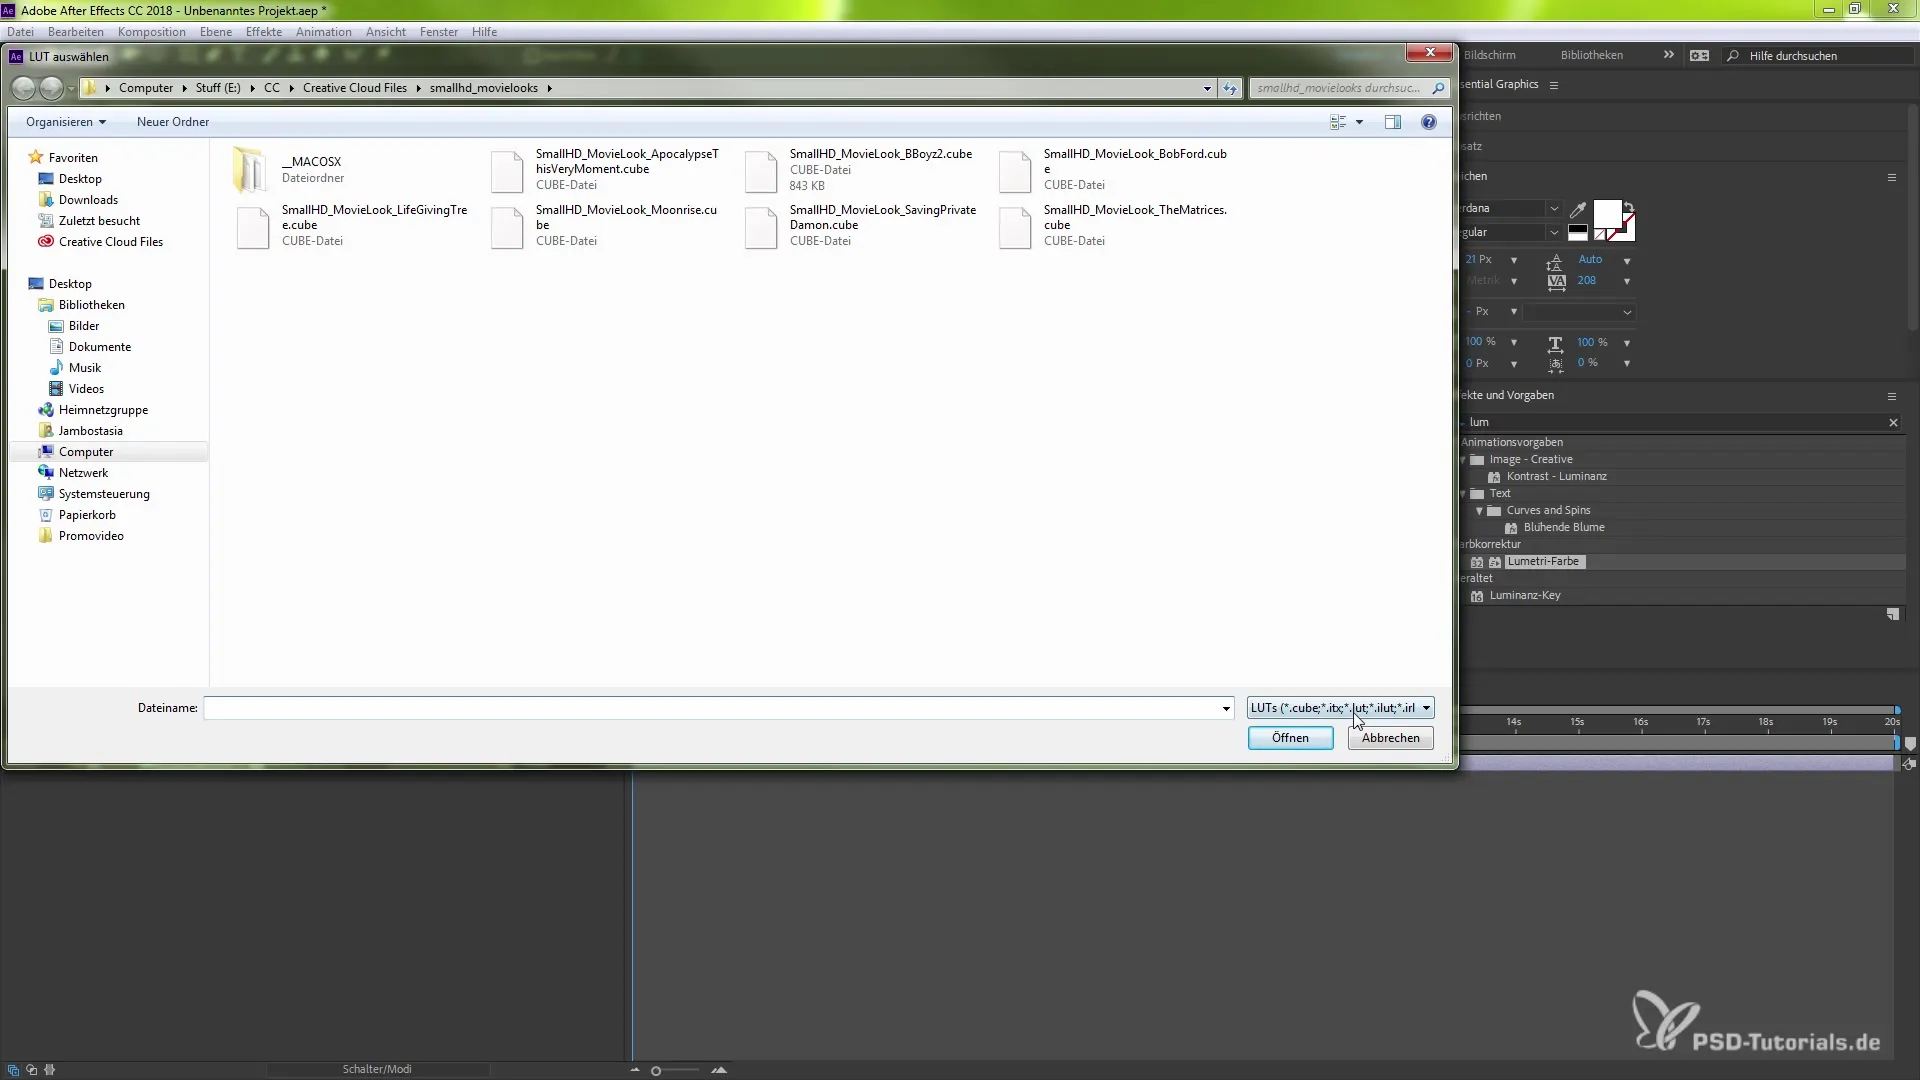
Task: Open the Effekte menu
Action: pyautogui.click(x=264, y=32)
